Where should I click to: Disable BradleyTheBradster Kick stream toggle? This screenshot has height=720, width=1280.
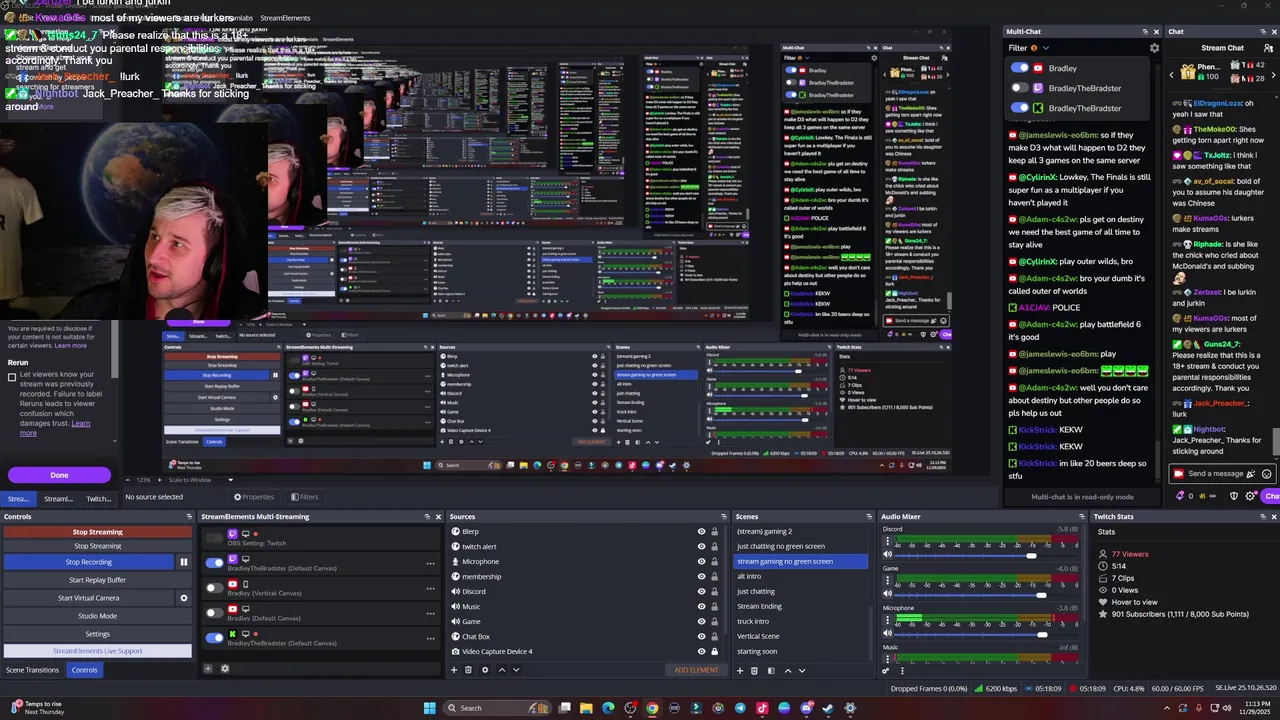[214, 637]
